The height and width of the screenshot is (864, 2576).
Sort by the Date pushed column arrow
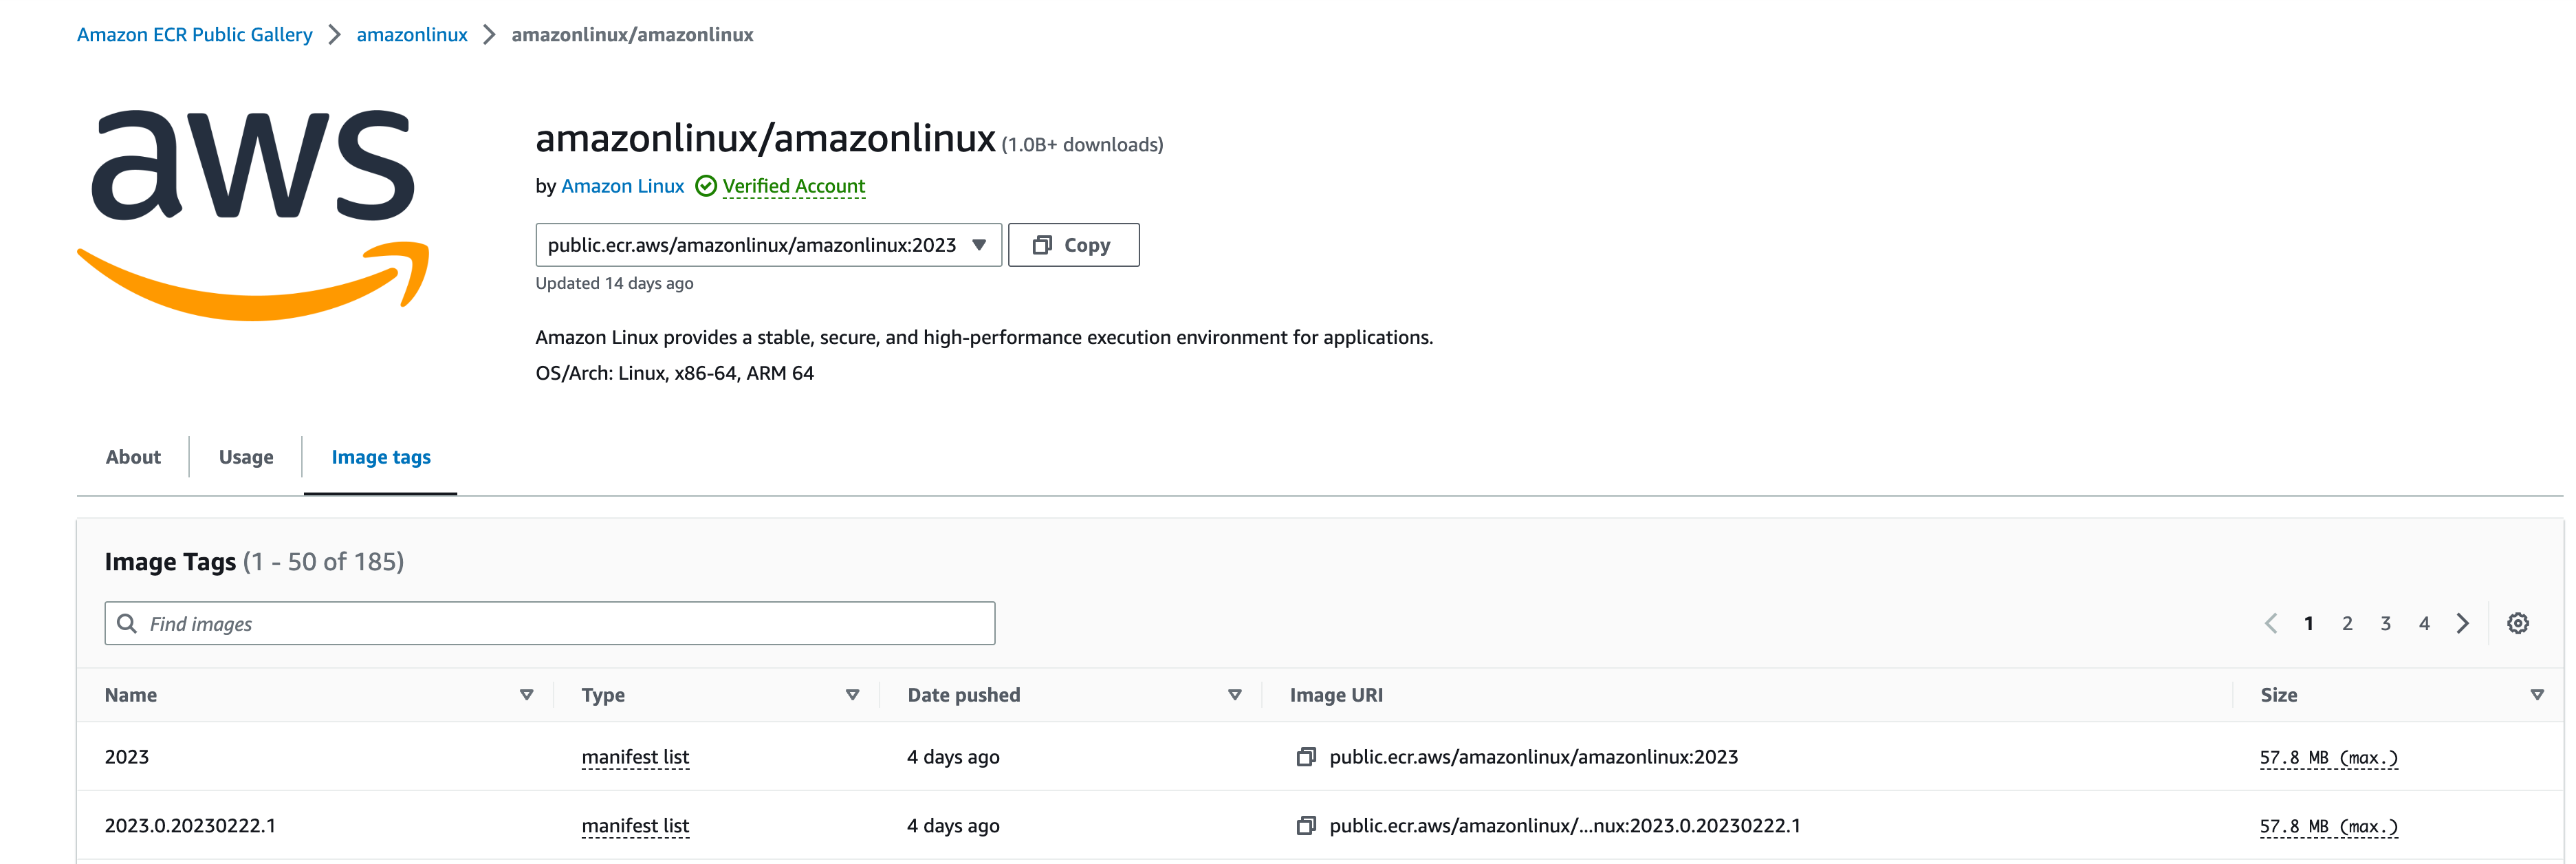[x=1235, y=695]
